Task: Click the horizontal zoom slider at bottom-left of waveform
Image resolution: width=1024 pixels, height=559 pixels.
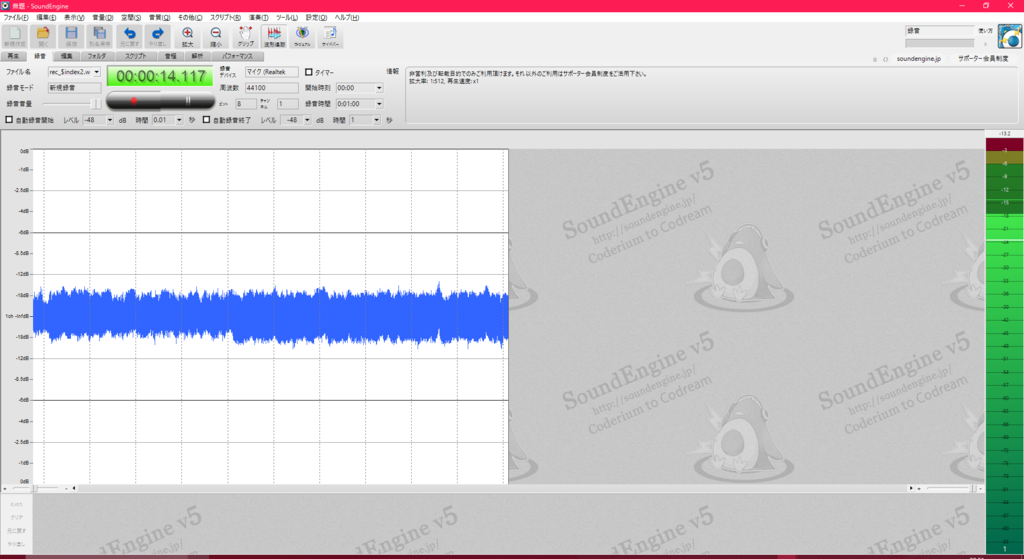Action: tap(35, 488)
